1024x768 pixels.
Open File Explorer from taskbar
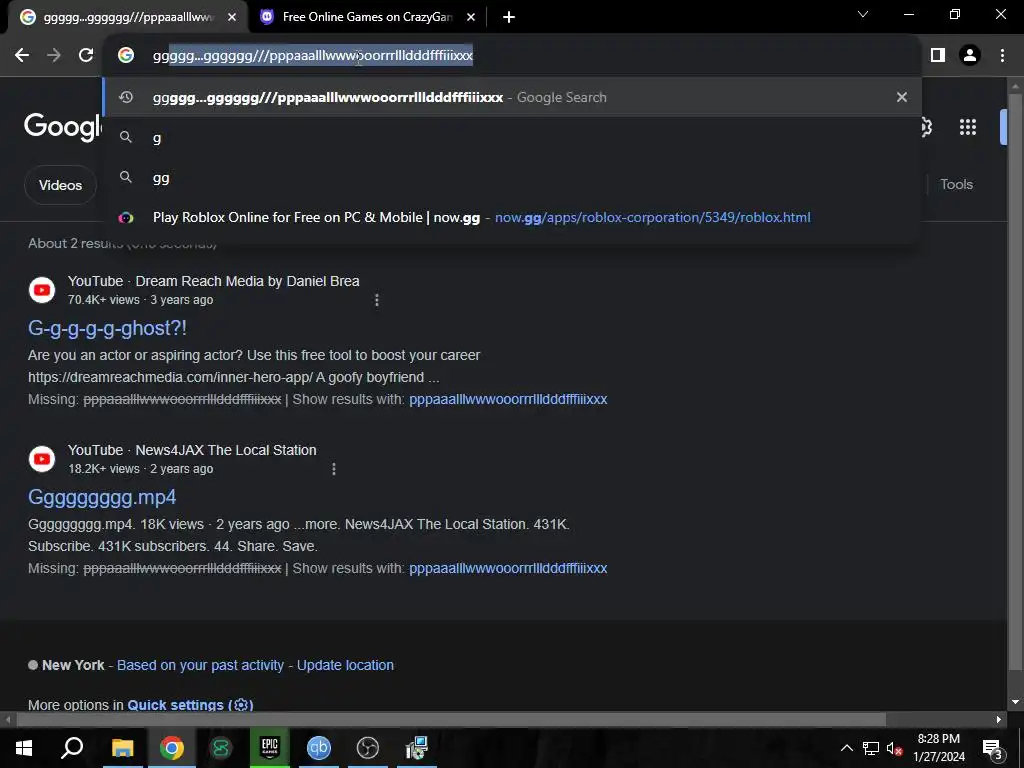point(122,748)
